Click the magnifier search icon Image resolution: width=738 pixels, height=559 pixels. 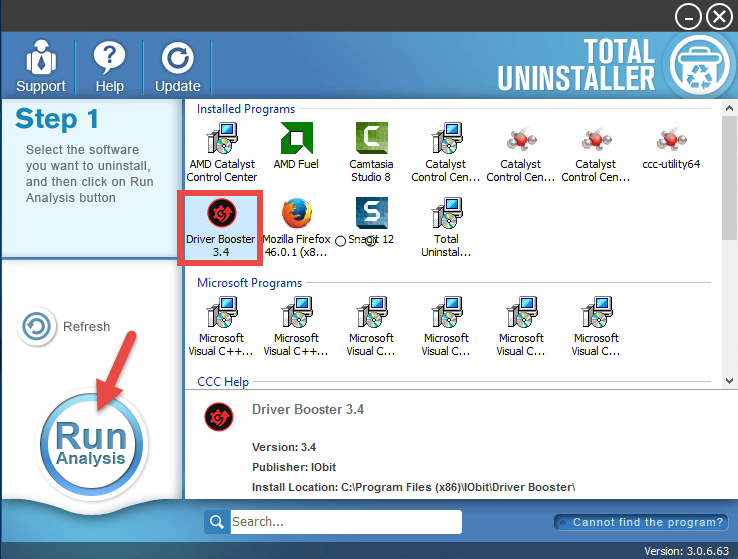click(x=217, y=522)
